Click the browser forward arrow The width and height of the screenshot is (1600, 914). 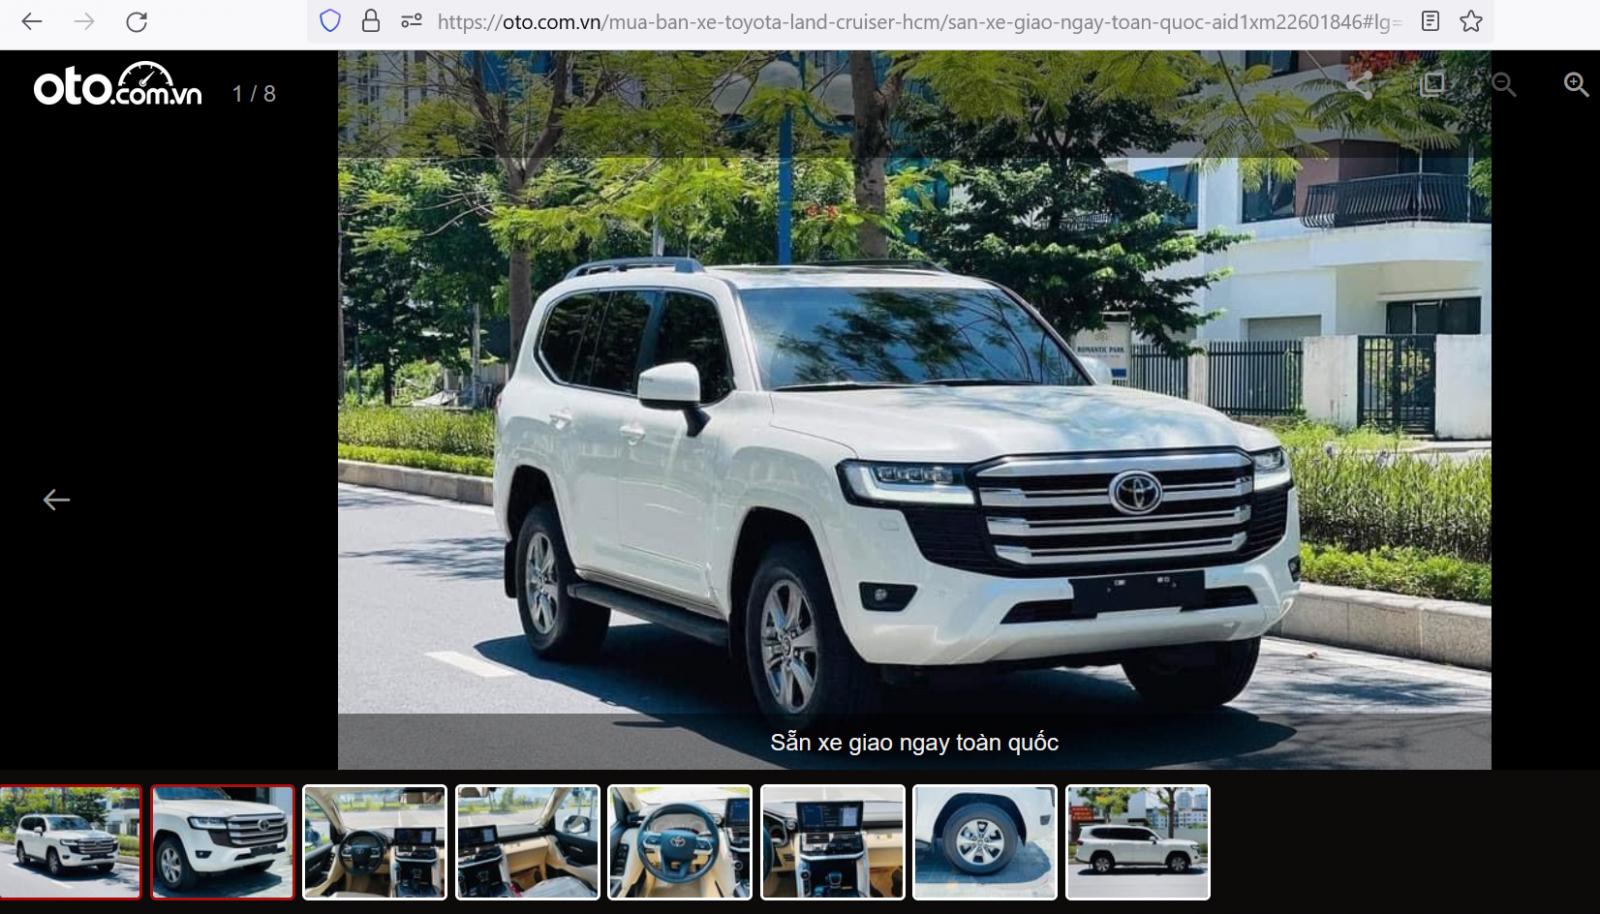84,21
